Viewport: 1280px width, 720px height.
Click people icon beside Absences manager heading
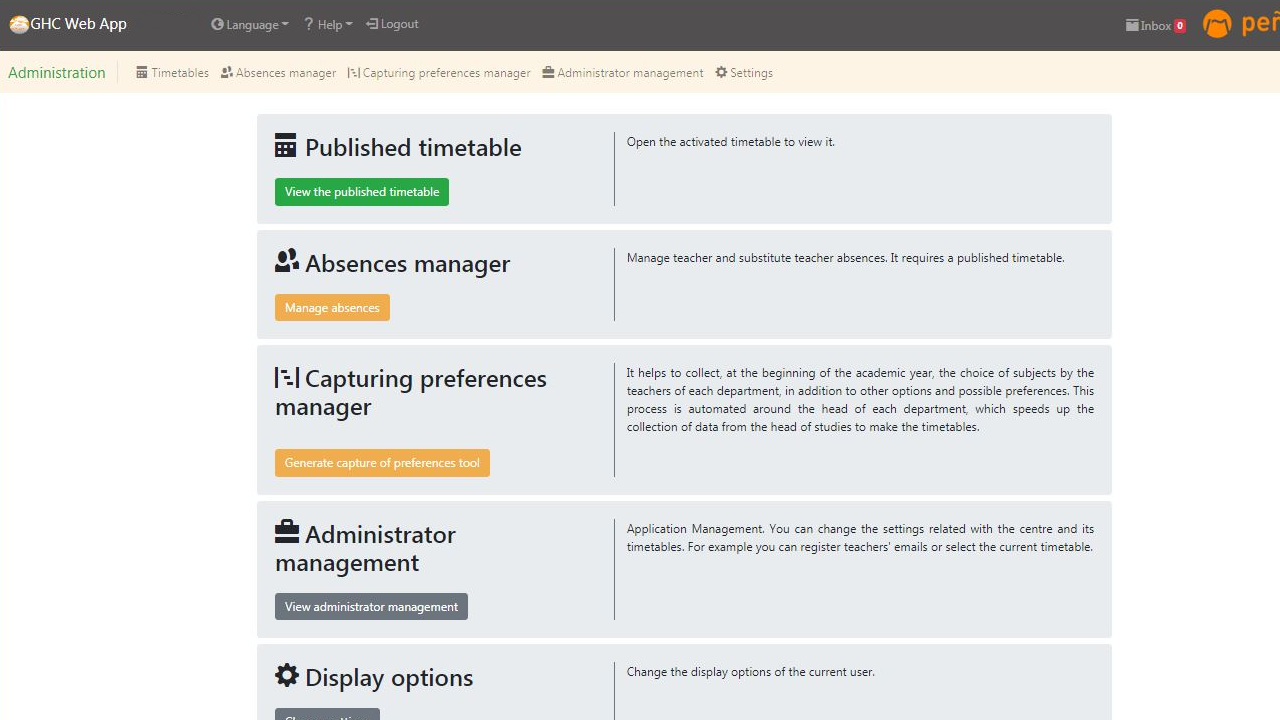pyautogui.click(x=287, y=261)
